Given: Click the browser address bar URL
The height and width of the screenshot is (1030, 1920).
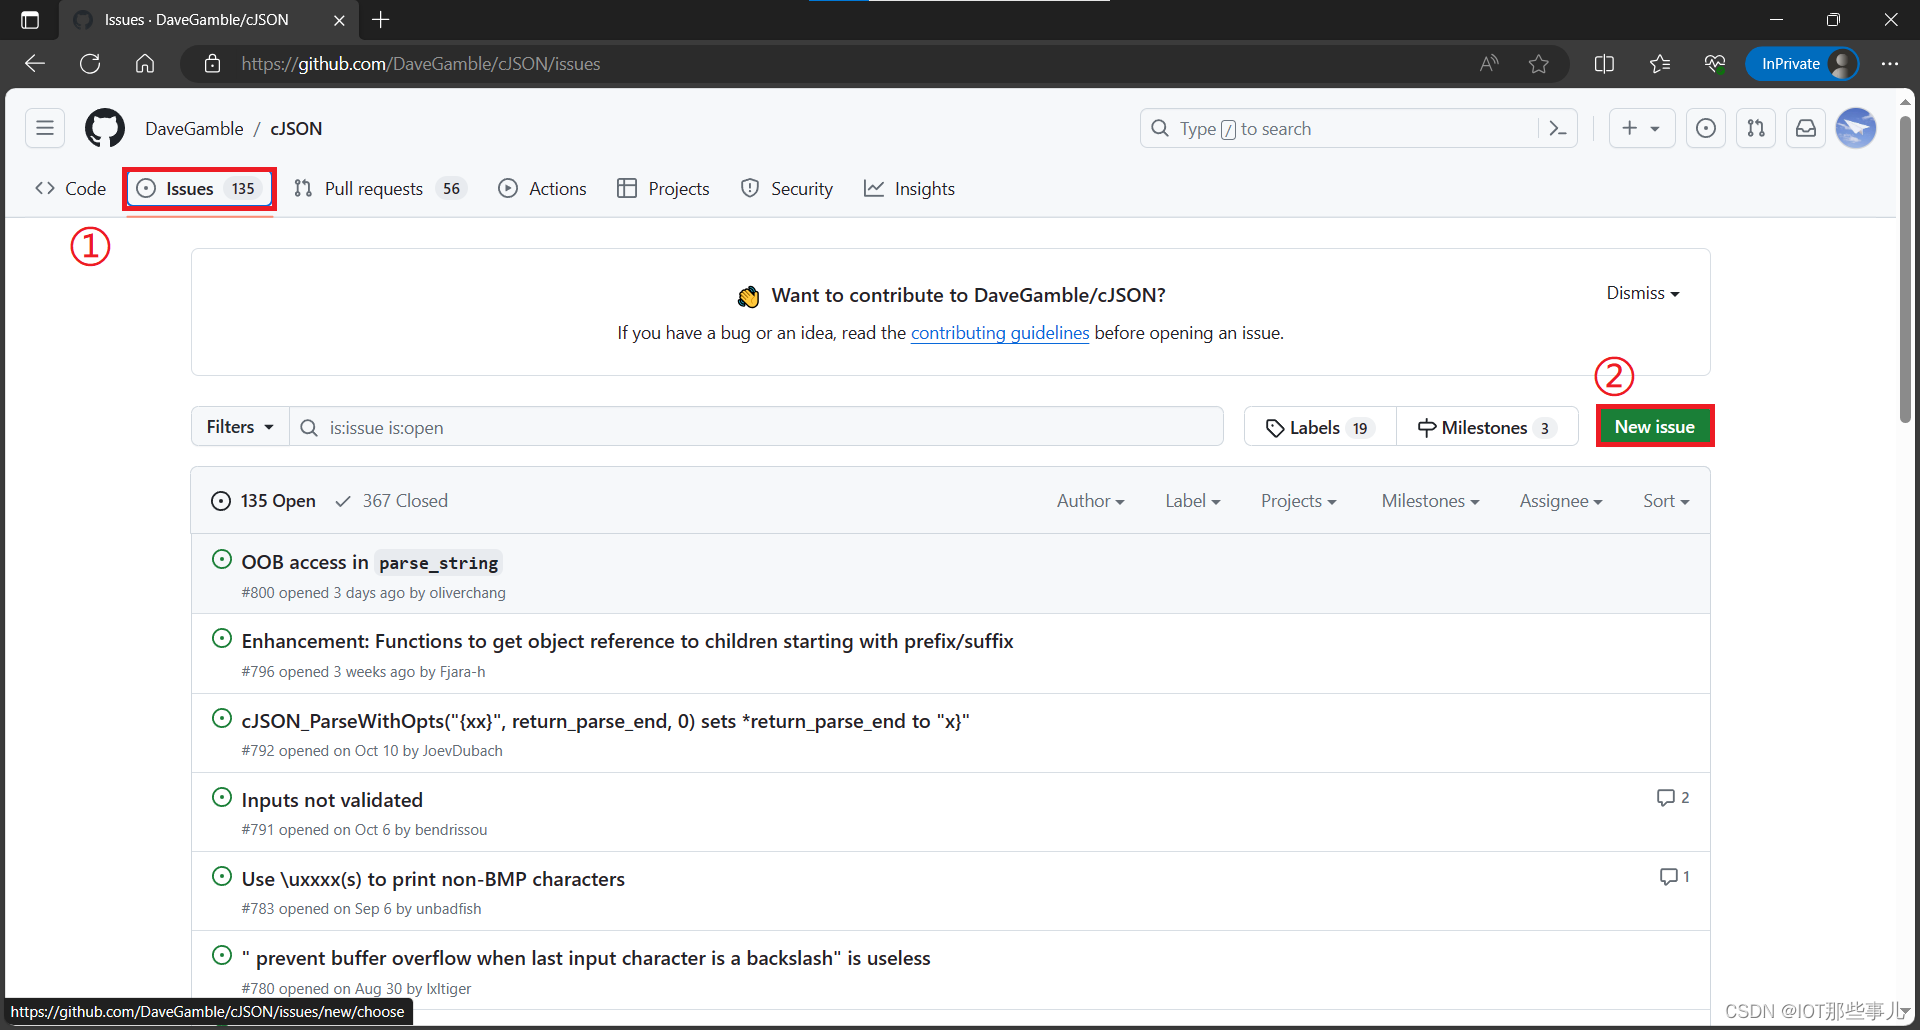Looking at the screenshot, I should tap(420, 64).
